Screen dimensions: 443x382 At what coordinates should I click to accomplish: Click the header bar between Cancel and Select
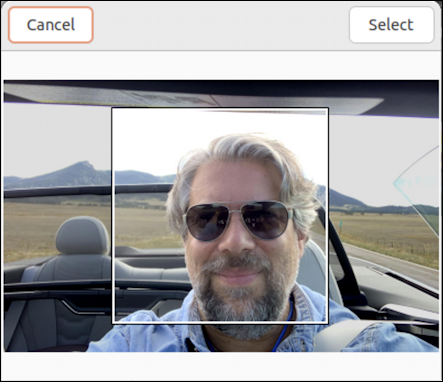click(221, 25)
